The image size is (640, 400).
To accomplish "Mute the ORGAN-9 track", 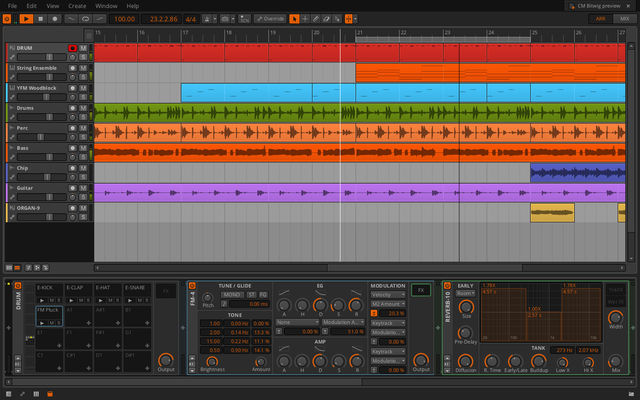I will coord(83,208).
